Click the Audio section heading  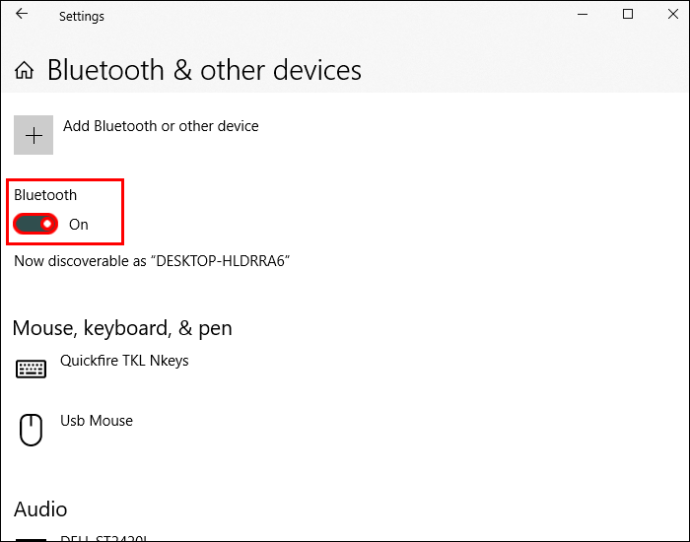tap(41, 509)
